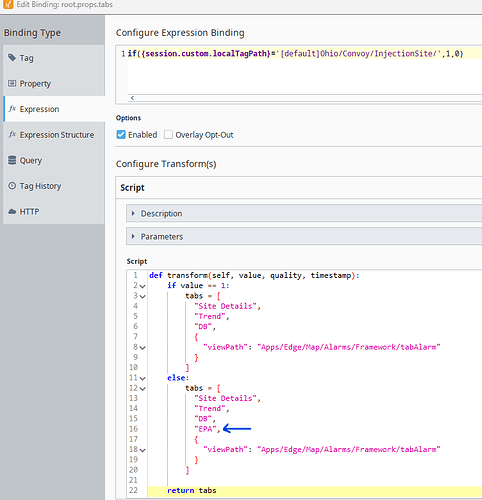Select the Expression fx icon
This screenshot has width=482, height=500.
point(12,109)
